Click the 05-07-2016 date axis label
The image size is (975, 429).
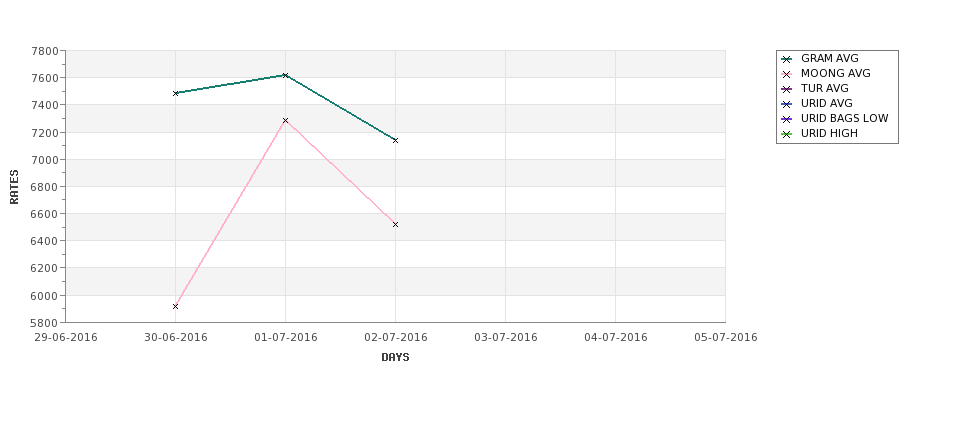(x=726, y=338)
